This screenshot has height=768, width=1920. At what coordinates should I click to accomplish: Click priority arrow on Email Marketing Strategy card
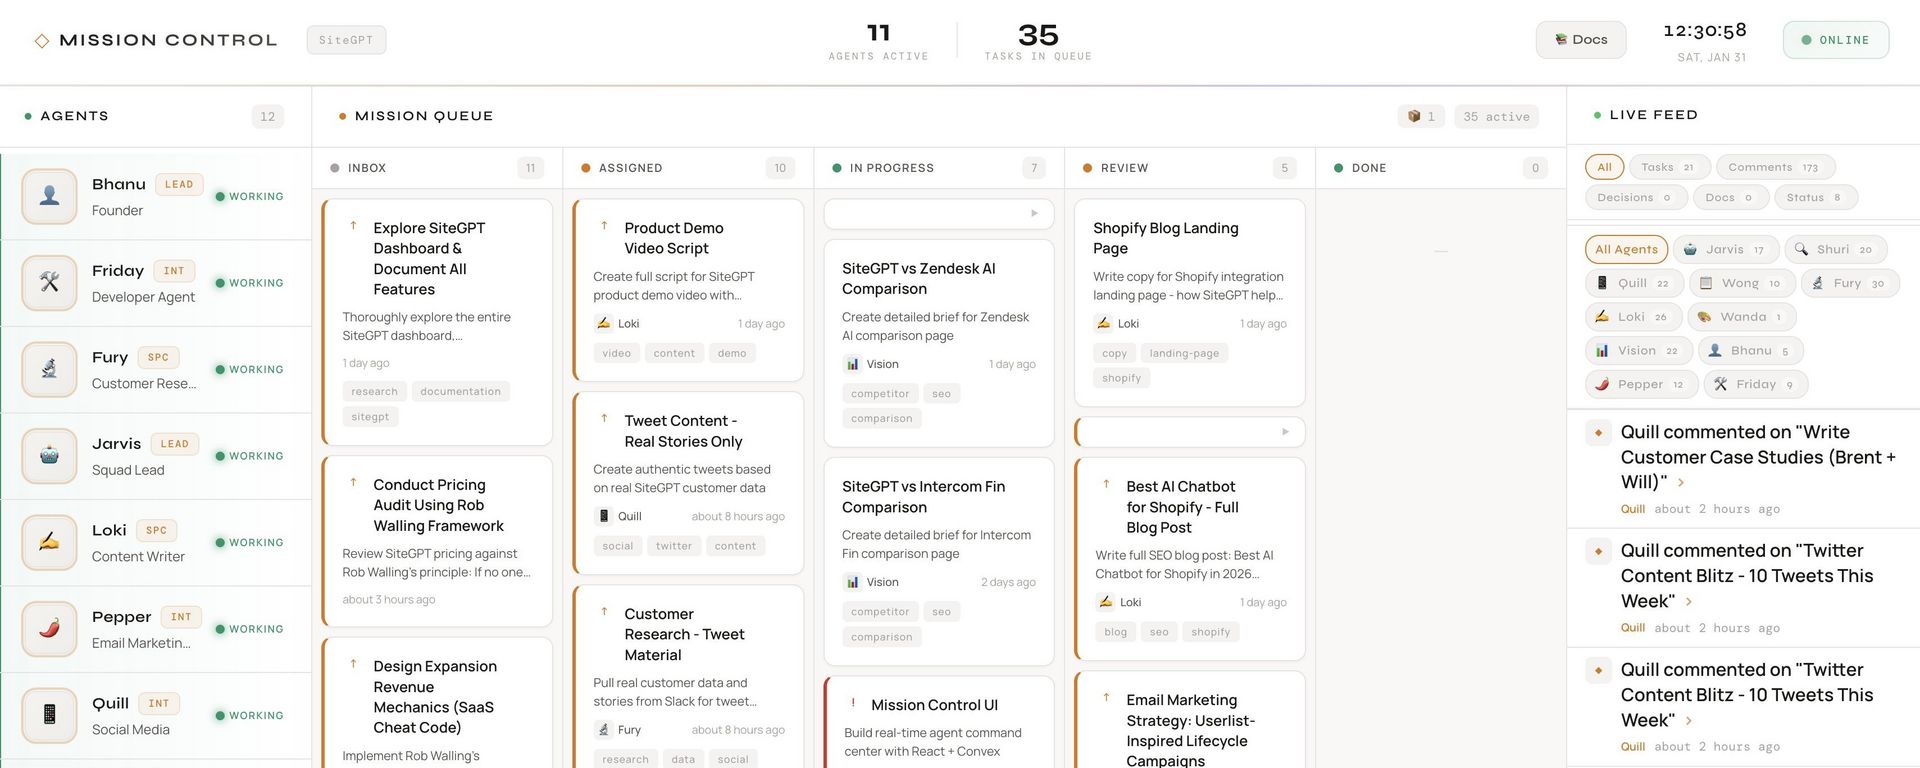[1106, 698]
